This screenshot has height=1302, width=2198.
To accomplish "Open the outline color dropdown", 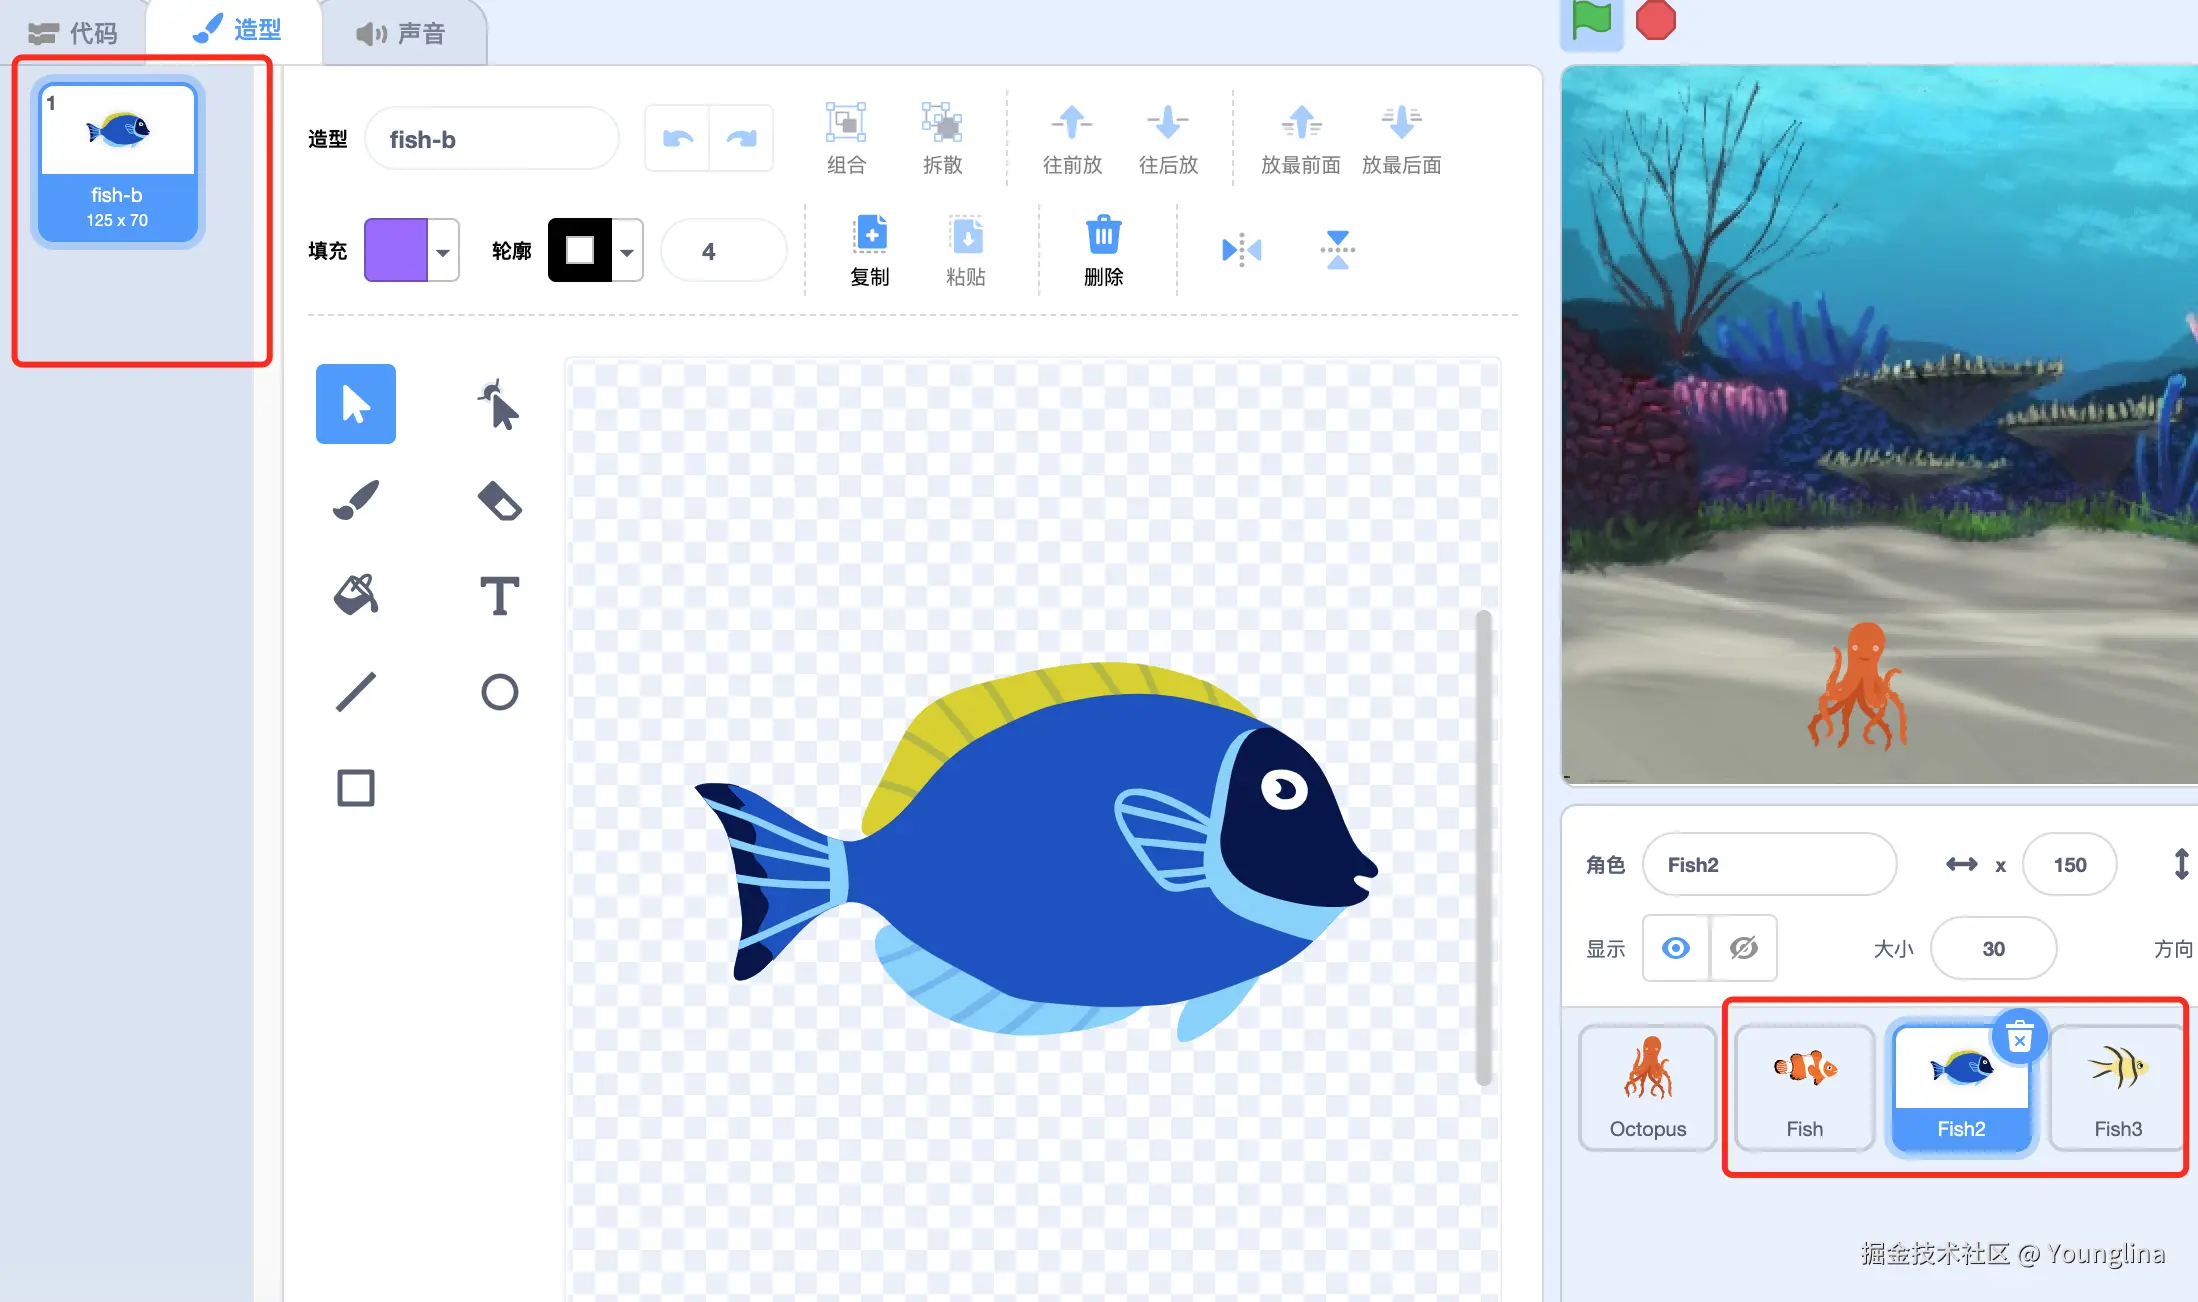I will [627, 251].
